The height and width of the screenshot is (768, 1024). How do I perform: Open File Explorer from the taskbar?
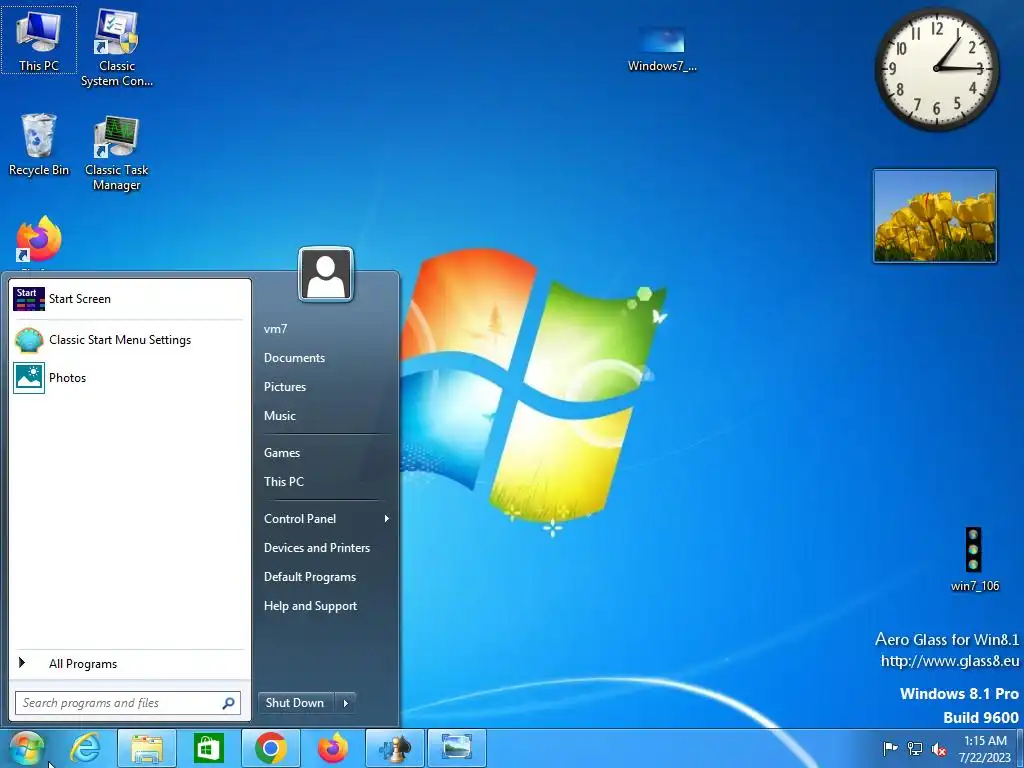[x=147, y=748]
